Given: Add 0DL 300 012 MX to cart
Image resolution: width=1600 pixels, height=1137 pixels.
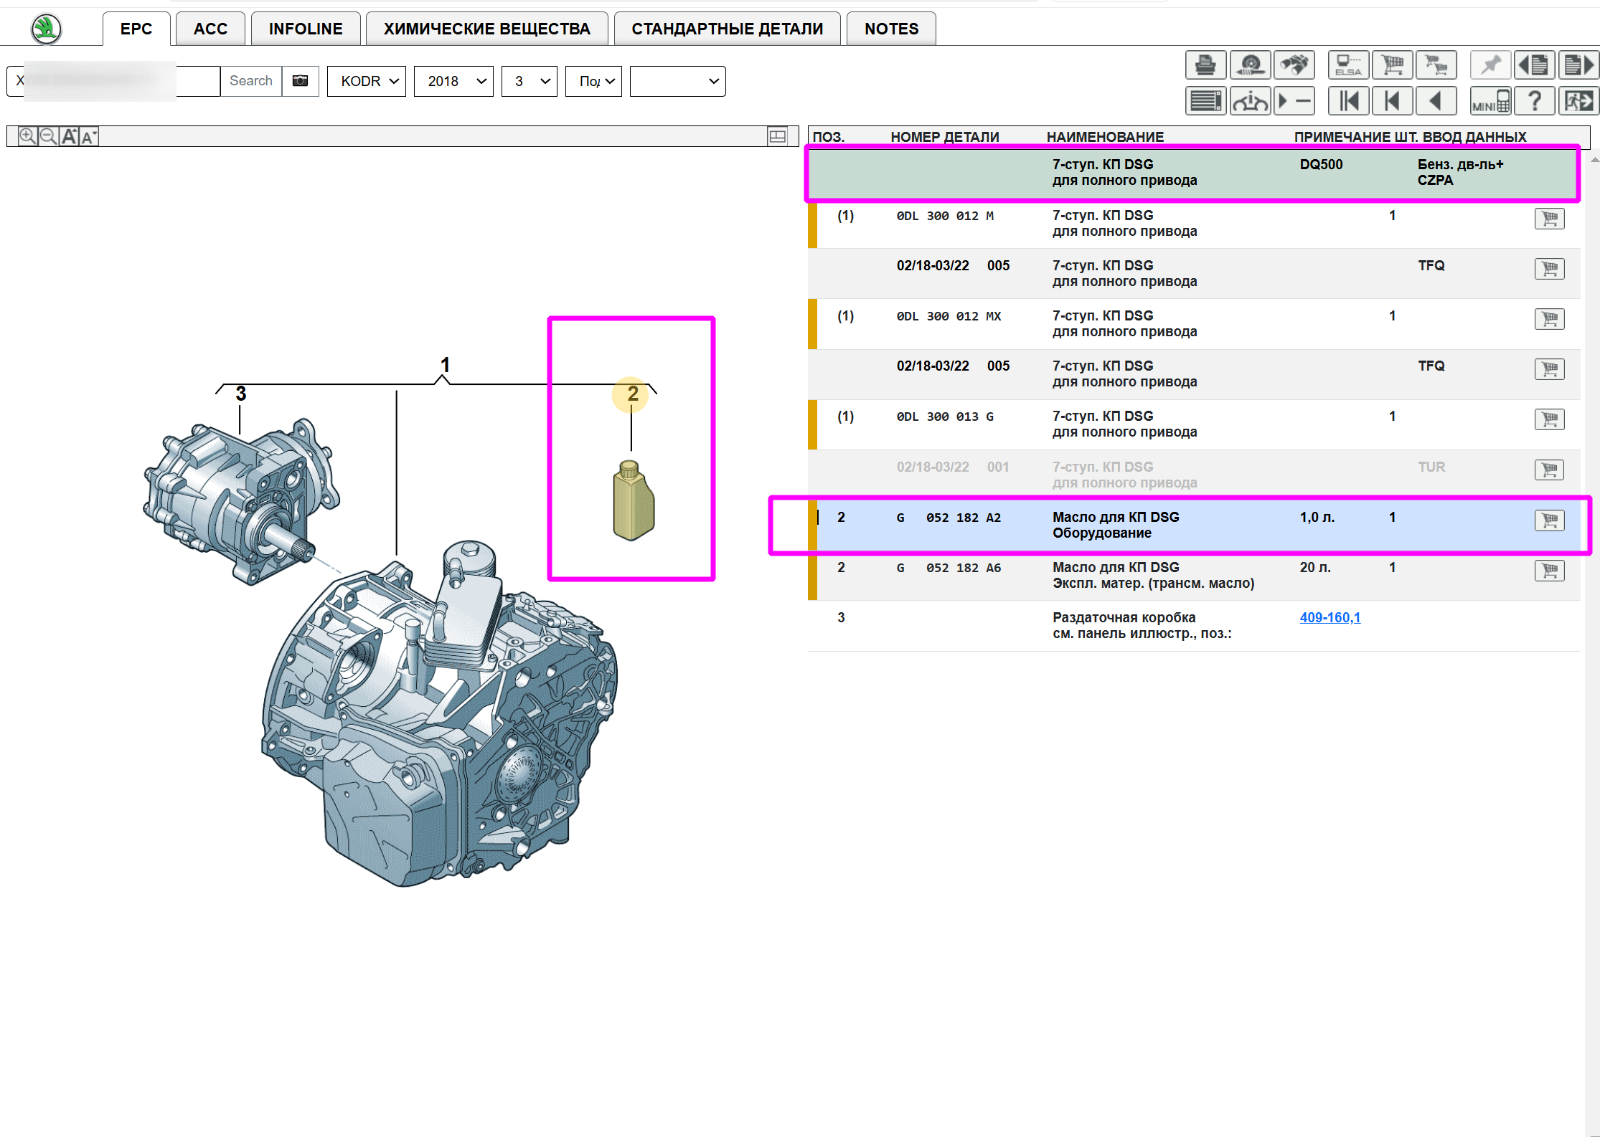Looking at the screenshot, I should [1549, 319].
